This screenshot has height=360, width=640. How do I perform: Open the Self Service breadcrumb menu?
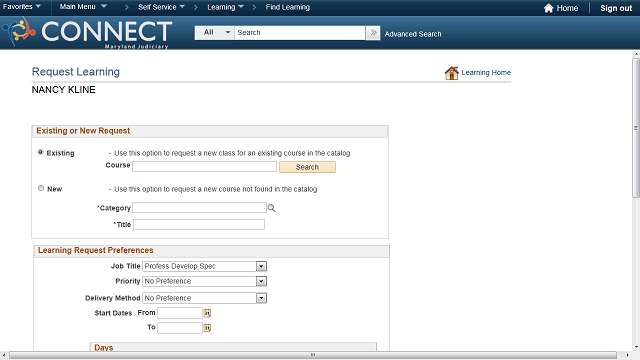(161, 7)
